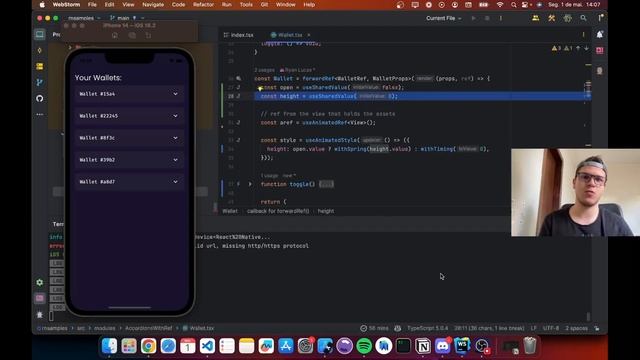Expand Wallet #a8d7 accordion chevron
Image resolution: width=640 pixels, height=360 pixels.
pos(176,182)
